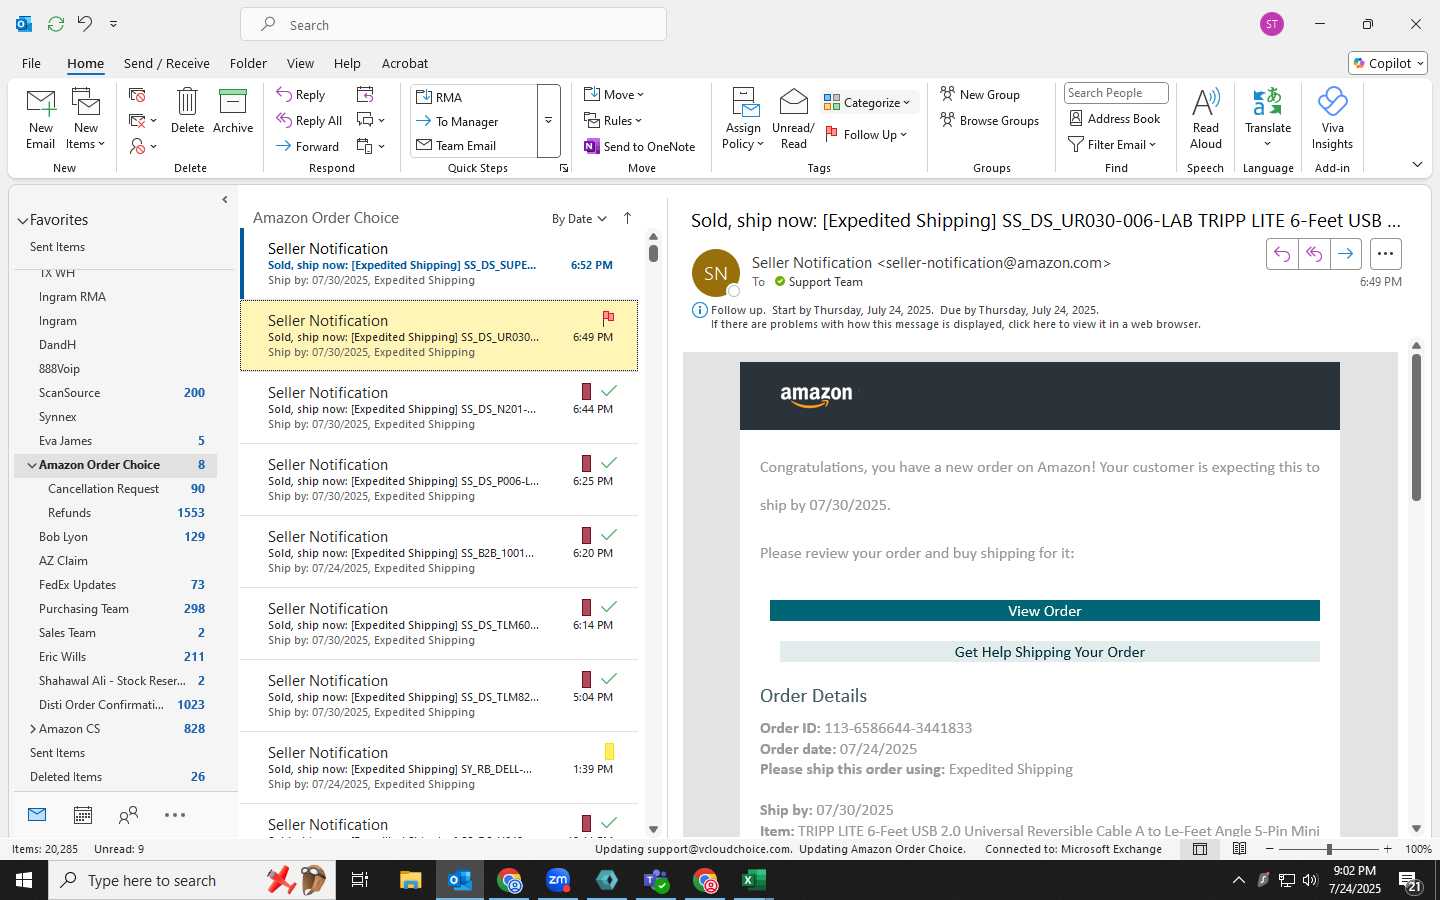Click Reply All in the ribbon
This screenshot has height=900, width=1440.
(309, 121)
